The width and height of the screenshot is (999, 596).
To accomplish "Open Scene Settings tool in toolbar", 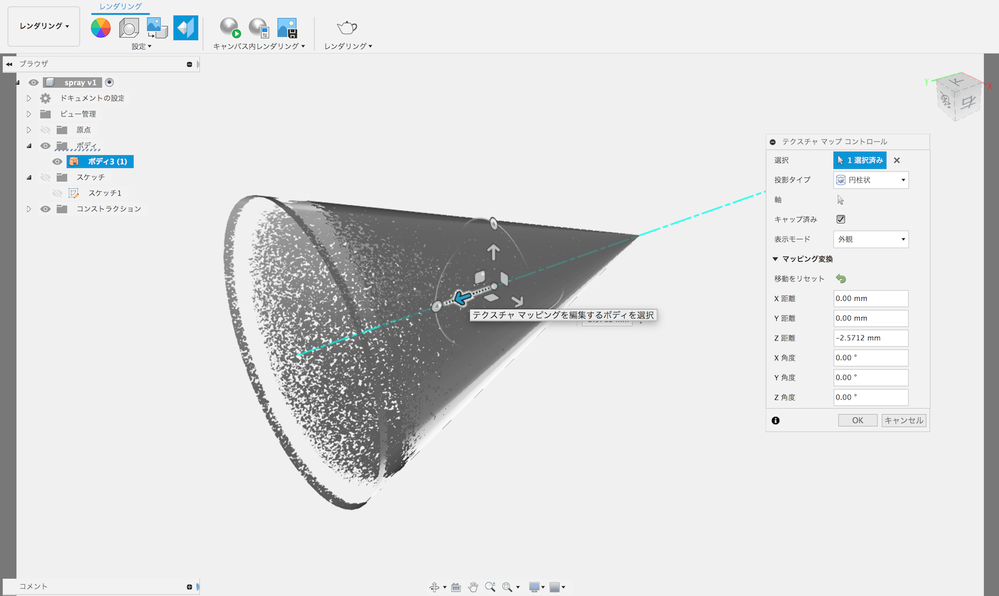I will tap(129, 27).
